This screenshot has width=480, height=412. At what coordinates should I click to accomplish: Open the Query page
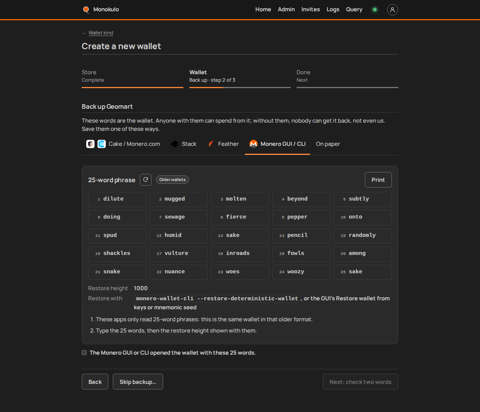pos(354,9)
